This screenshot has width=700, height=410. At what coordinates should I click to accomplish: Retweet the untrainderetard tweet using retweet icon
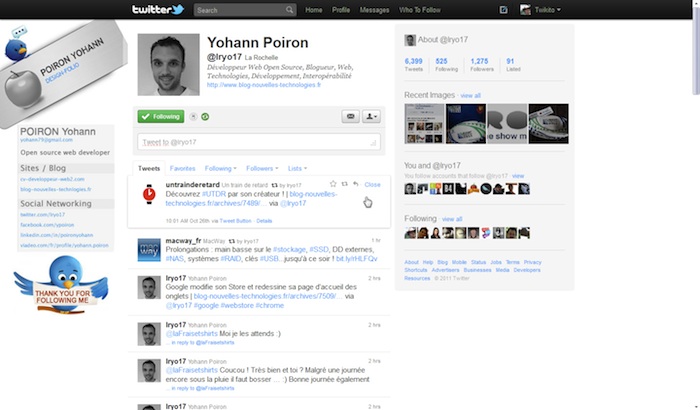pos(344,185)
